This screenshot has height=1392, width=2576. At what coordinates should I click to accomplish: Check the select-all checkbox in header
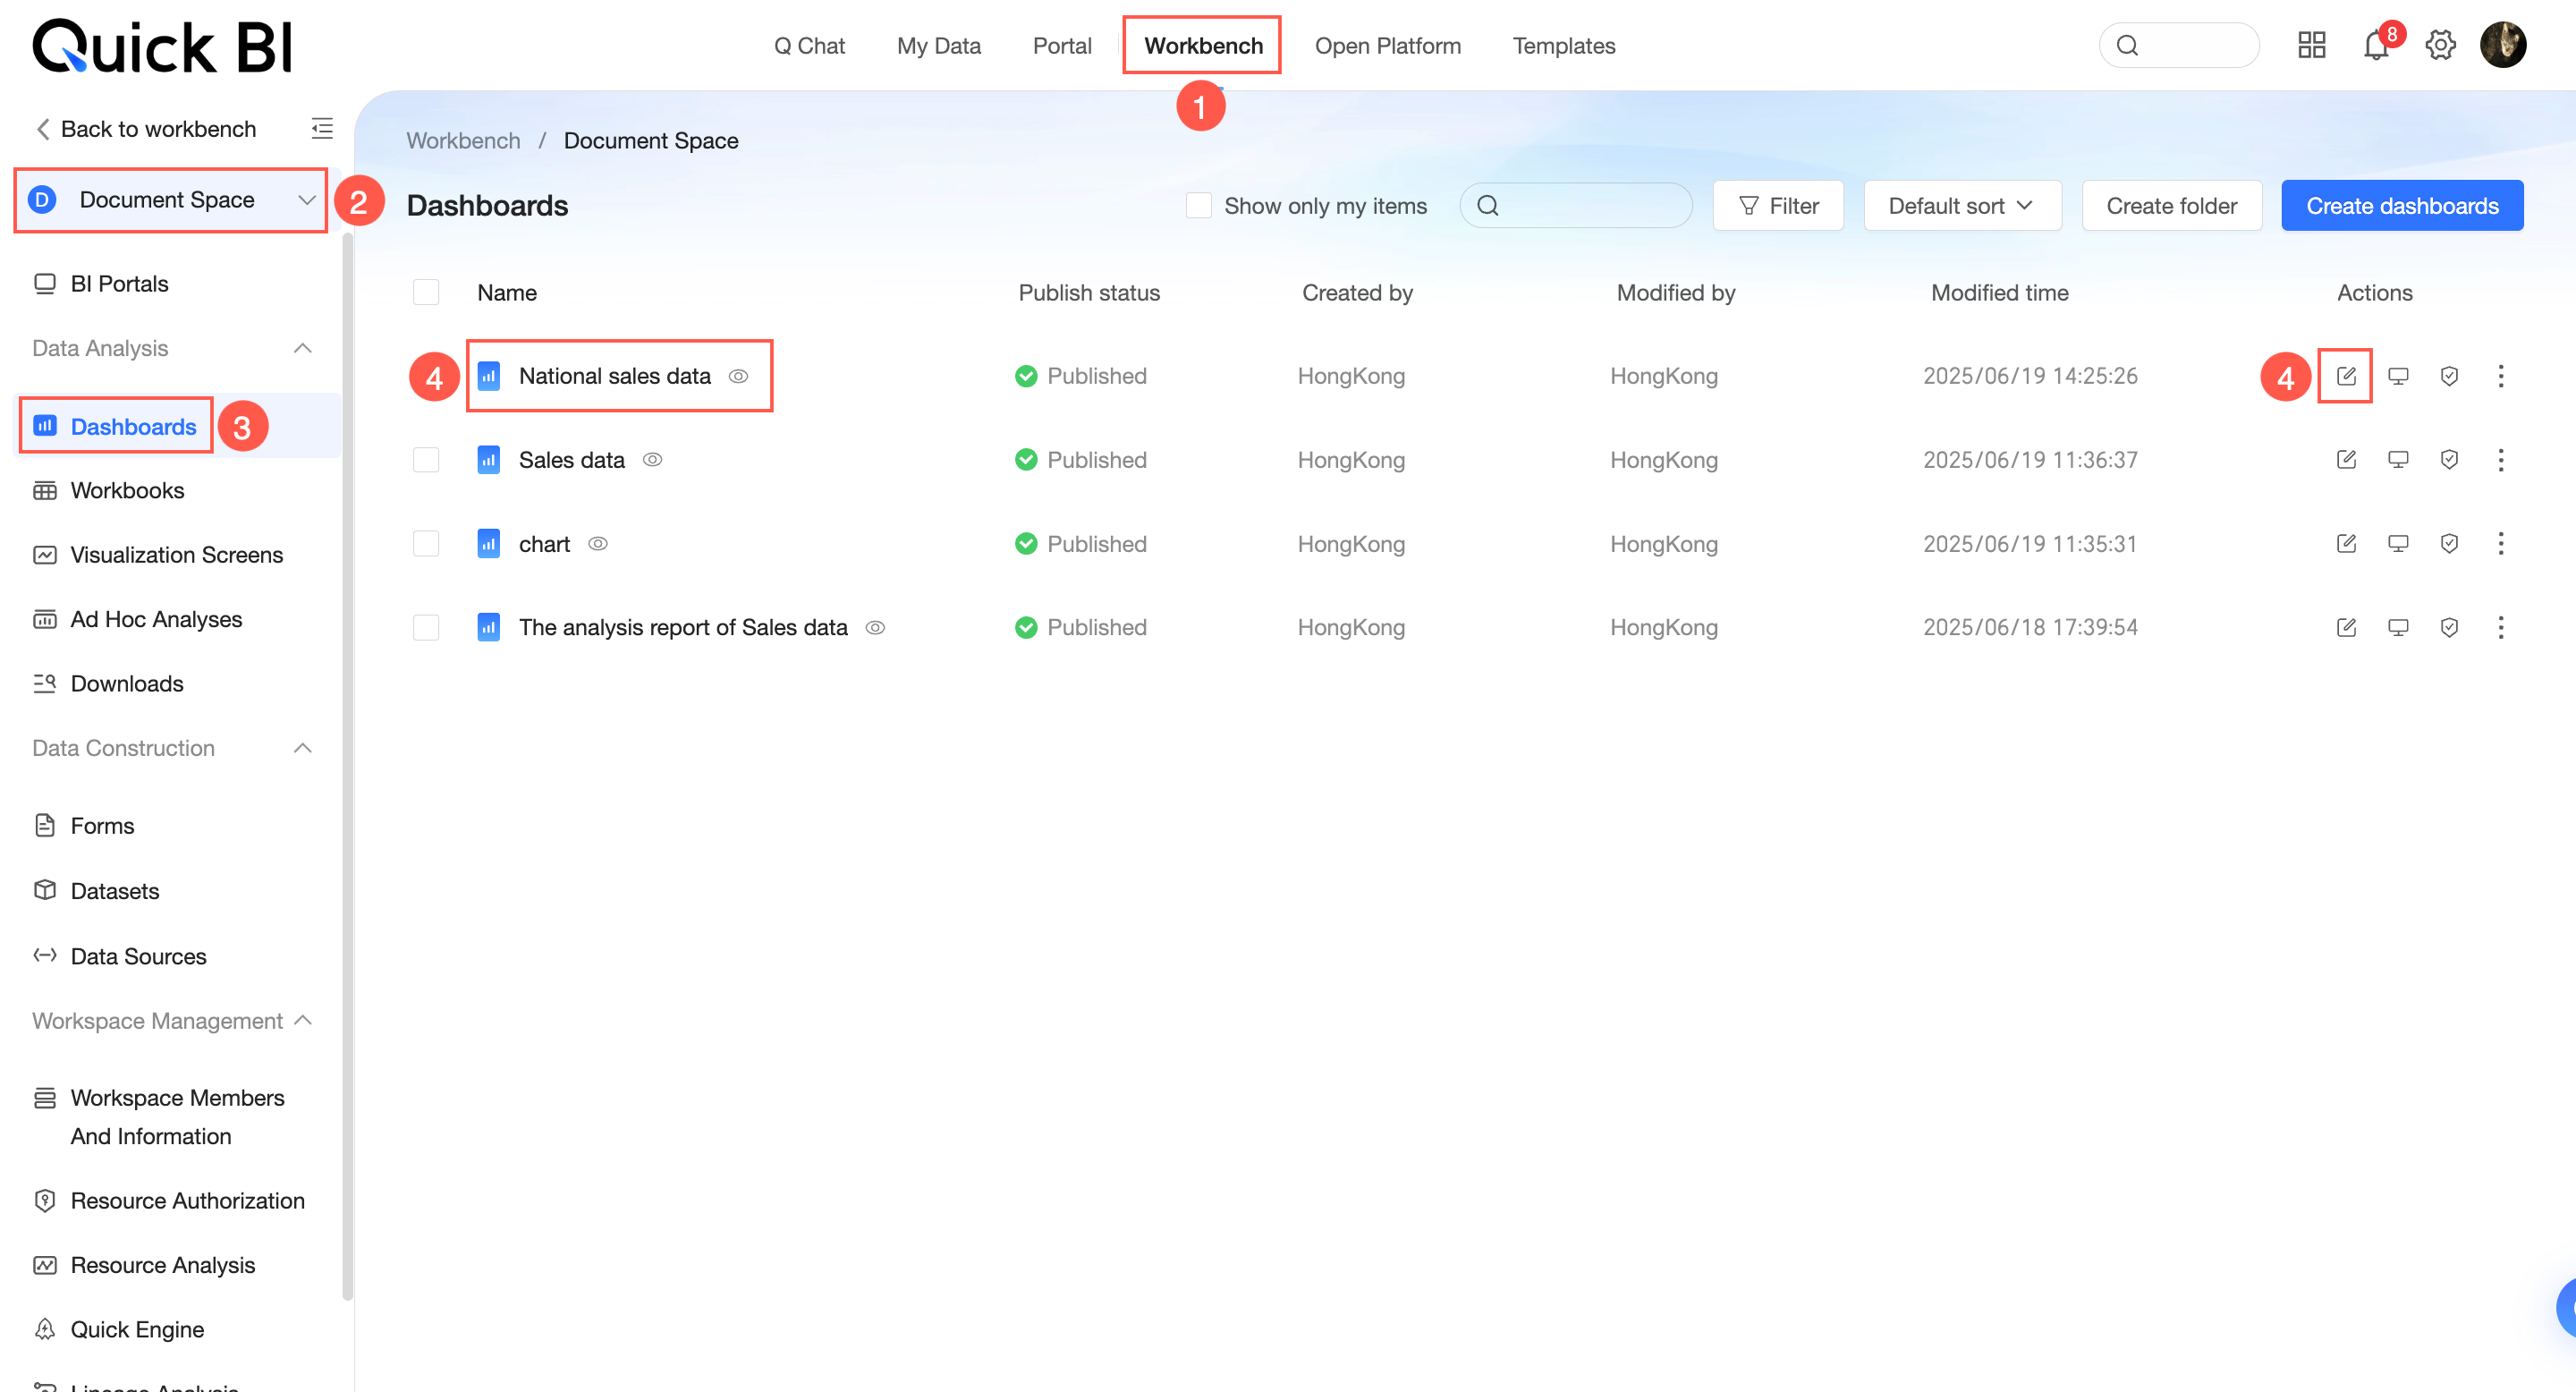(x=426, y=293)
